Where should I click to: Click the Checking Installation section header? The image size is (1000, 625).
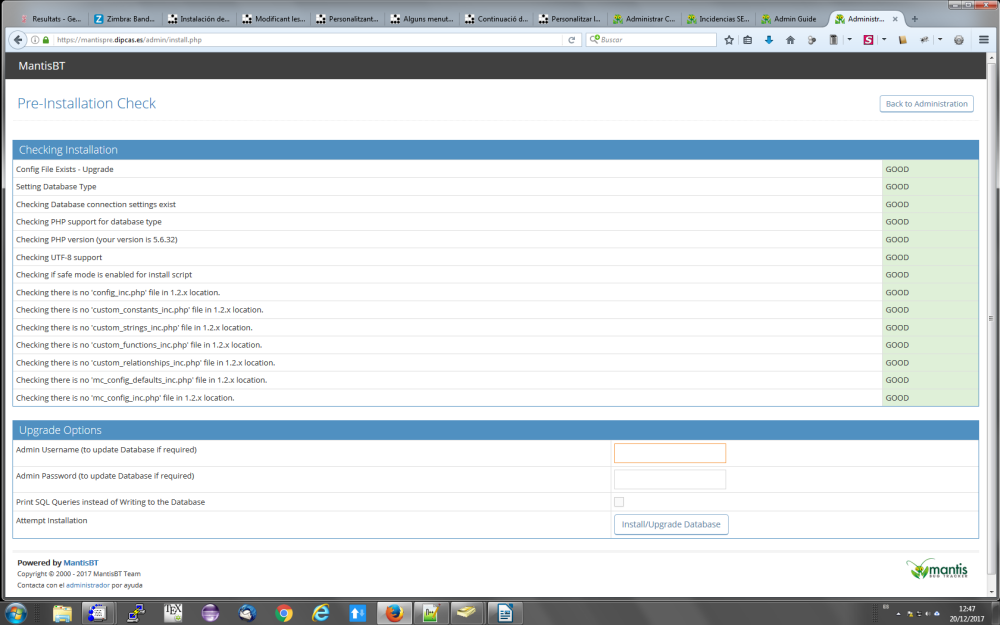[496, 150]
